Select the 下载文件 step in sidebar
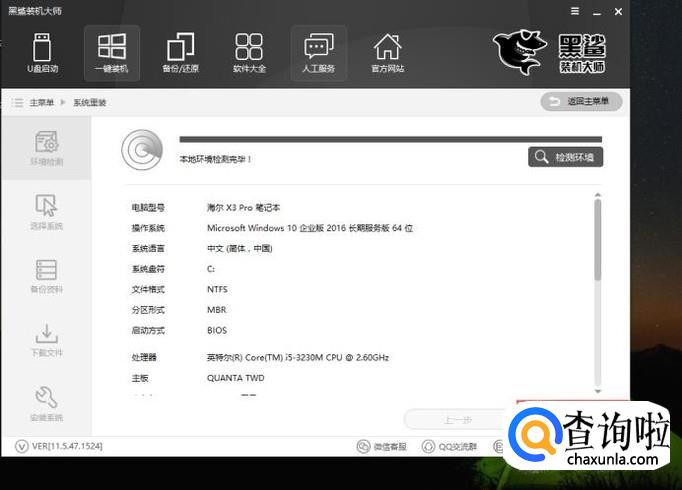The width and height of the screenshot is (682, 490). (46, 340)
